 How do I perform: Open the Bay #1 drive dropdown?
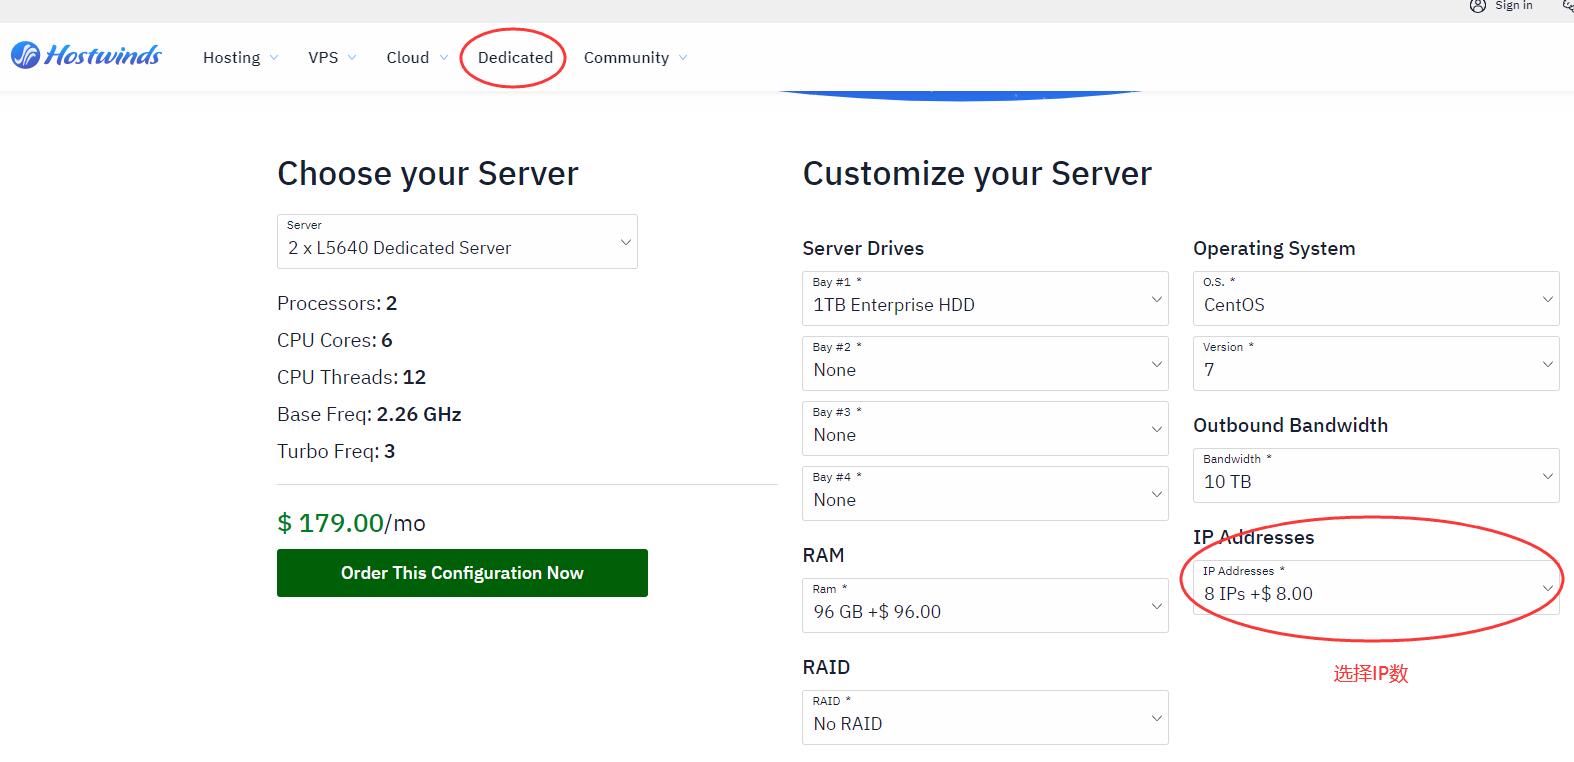(985, 298)
